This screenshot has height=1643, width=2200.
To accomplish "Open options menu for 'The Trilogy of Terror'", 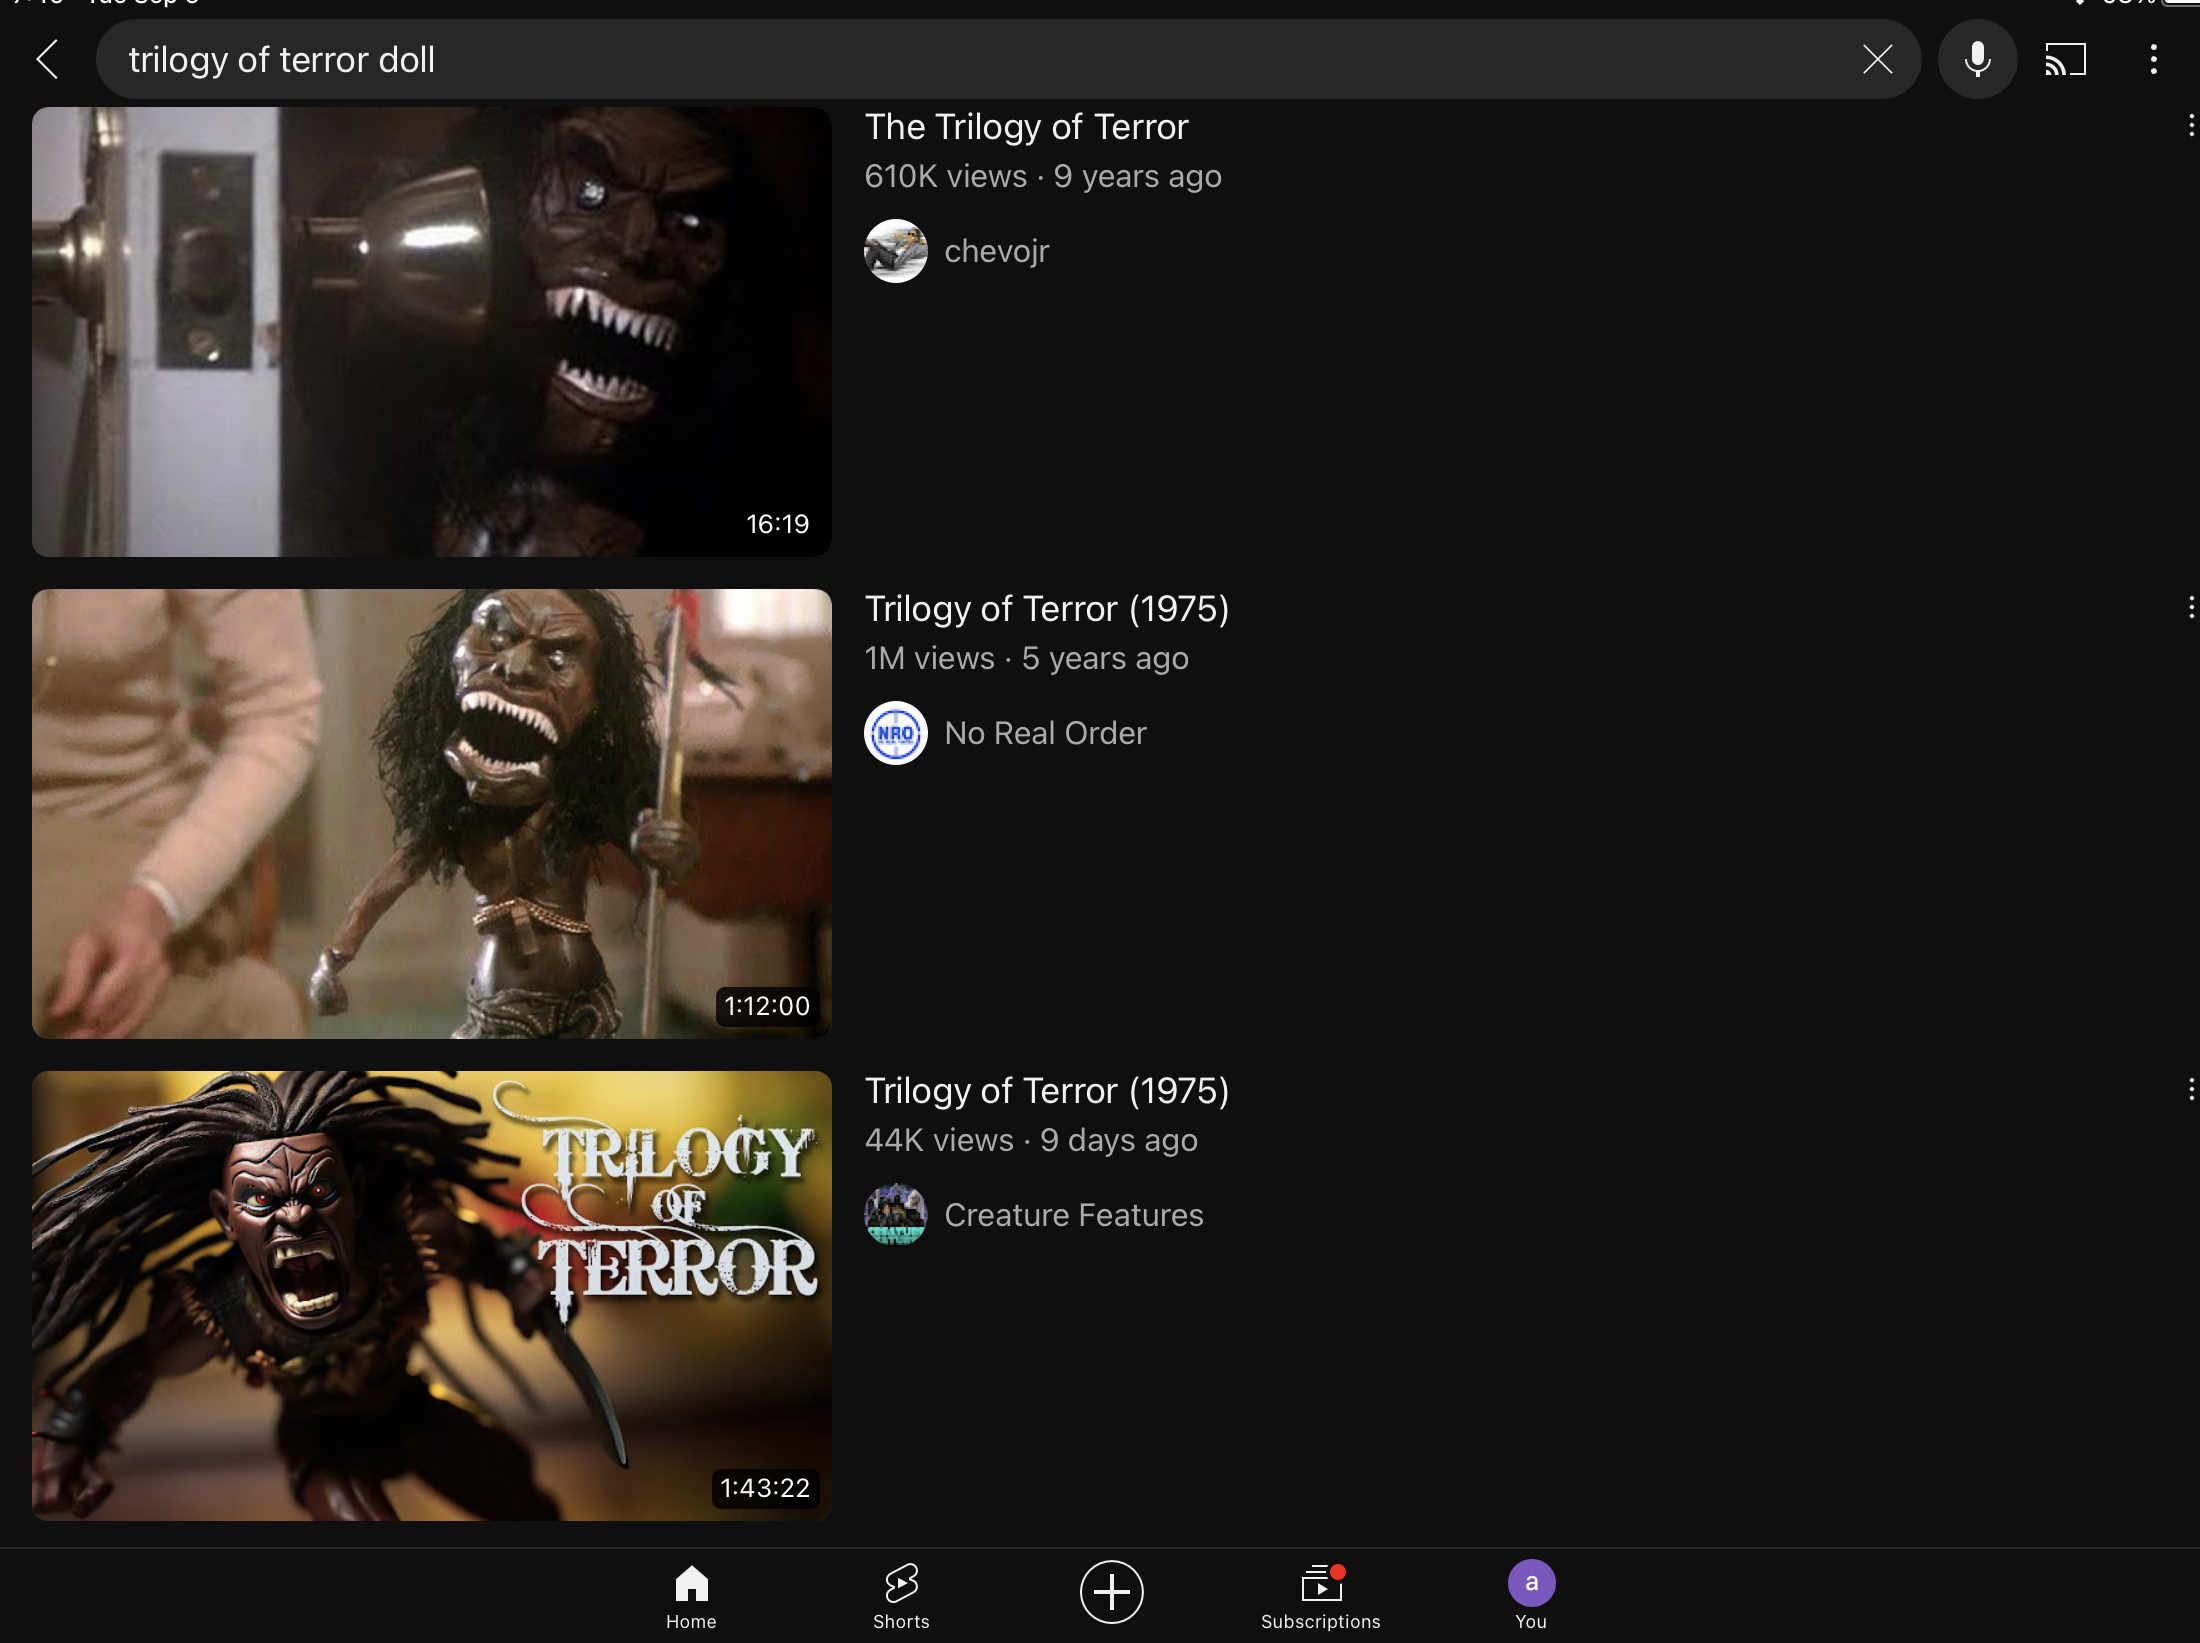I will (2190, 125).
